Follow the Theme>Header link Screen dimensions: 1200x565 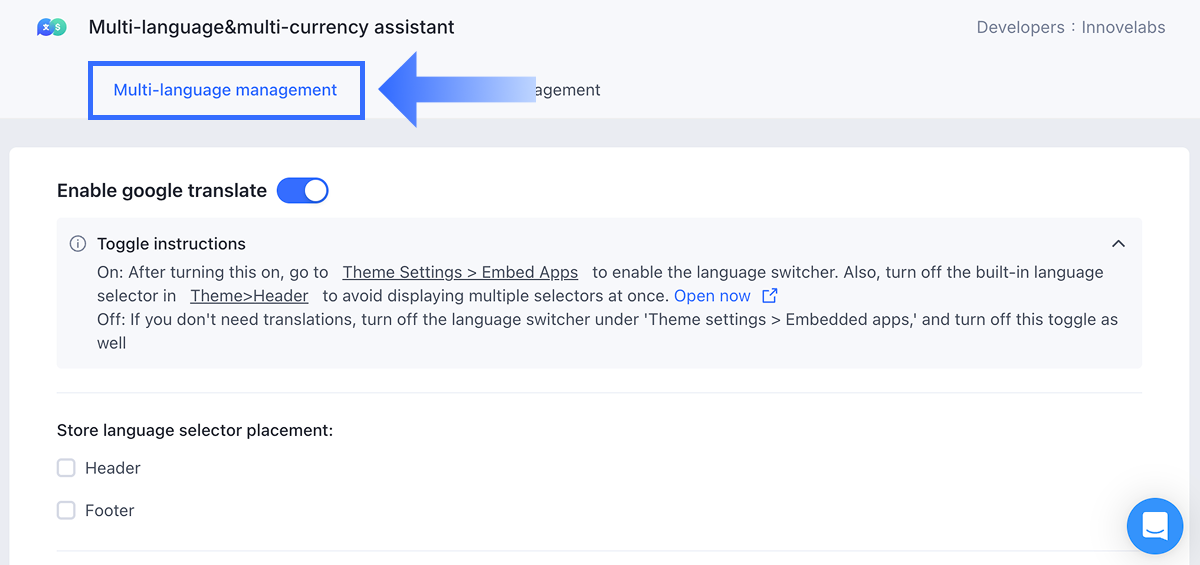click(x=249, y=296)
